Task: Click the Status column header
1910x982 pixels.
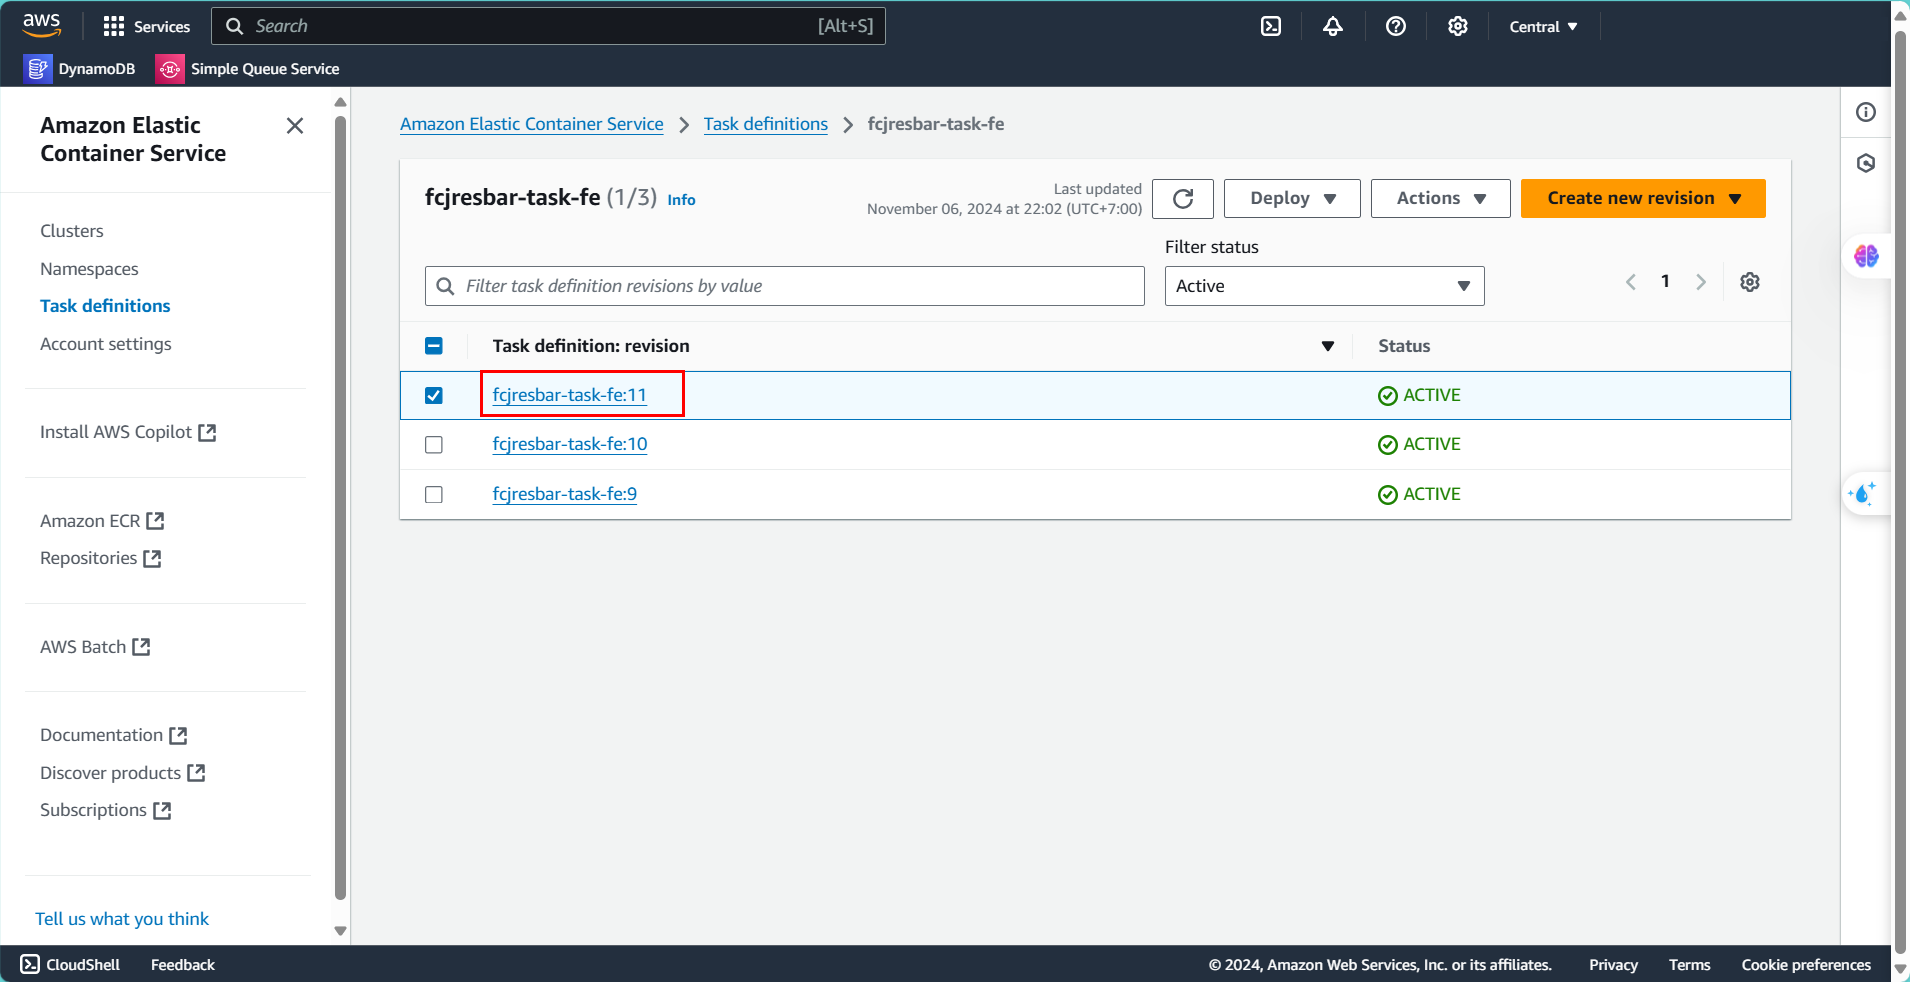Action: [x=1404, y=346]
